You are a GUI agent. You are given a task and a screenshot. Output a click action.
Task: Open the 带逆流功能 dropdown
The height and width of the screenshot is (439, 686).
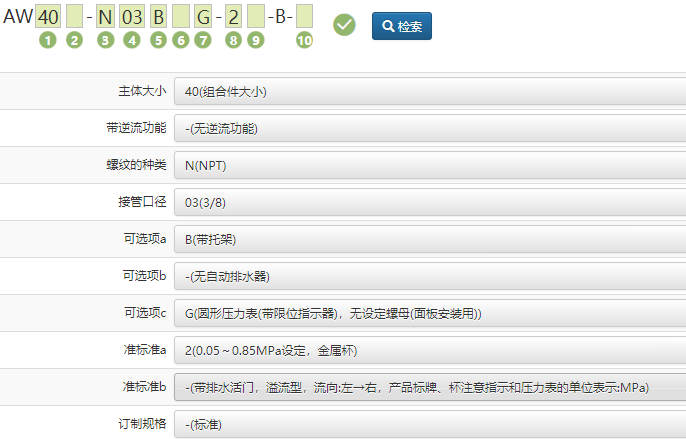tap(429, 128)
